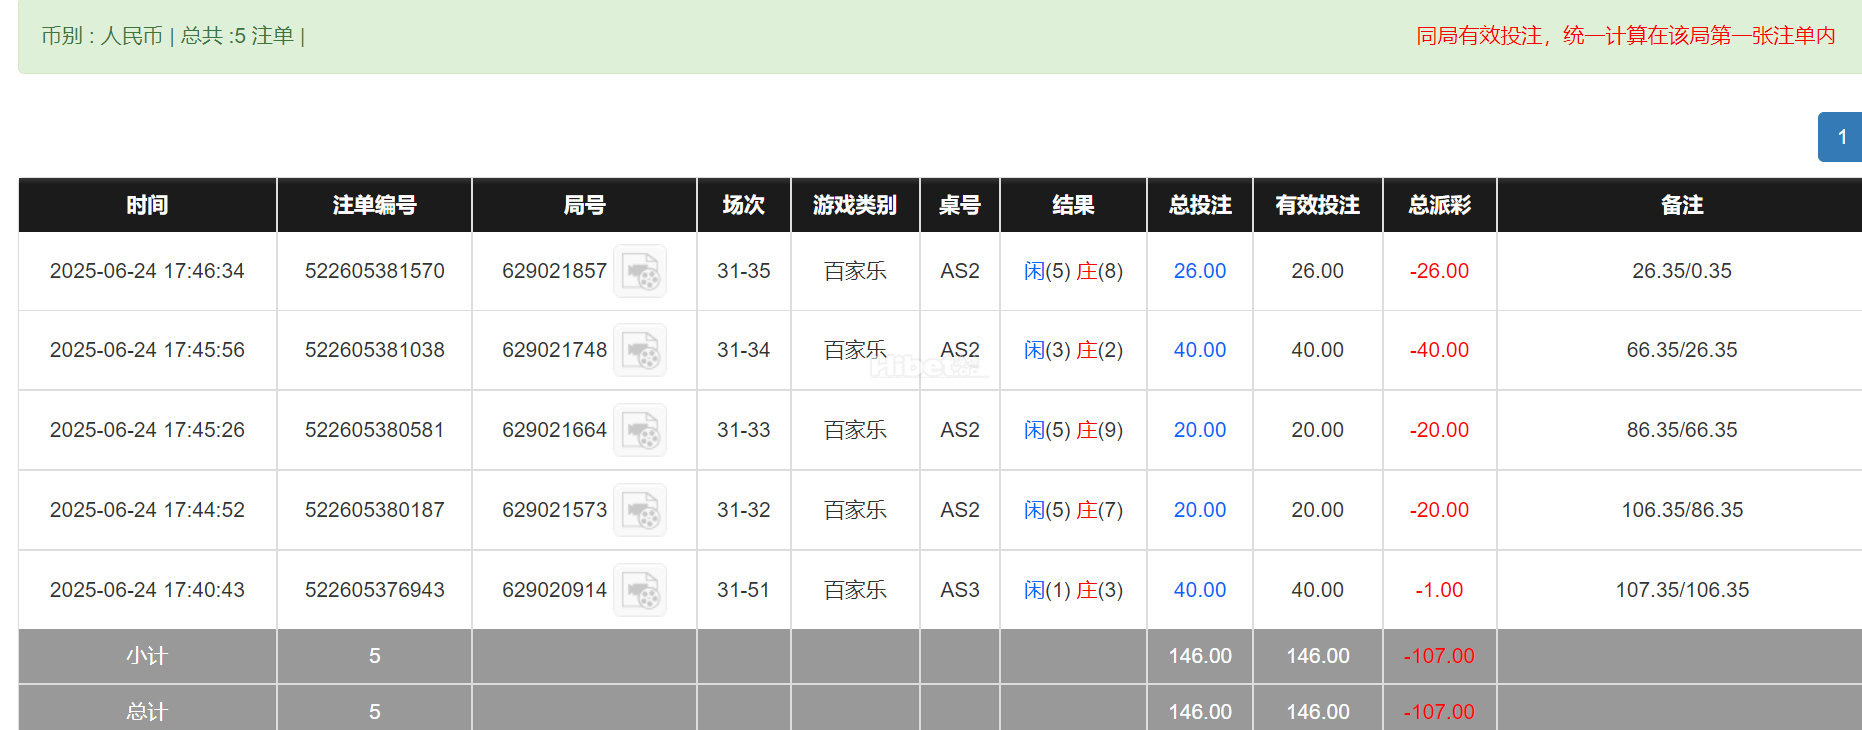This screenshot has height=730, width=1862.
Task: Open video replay icon for round 629021857
Action: click(x=639, y=271)
